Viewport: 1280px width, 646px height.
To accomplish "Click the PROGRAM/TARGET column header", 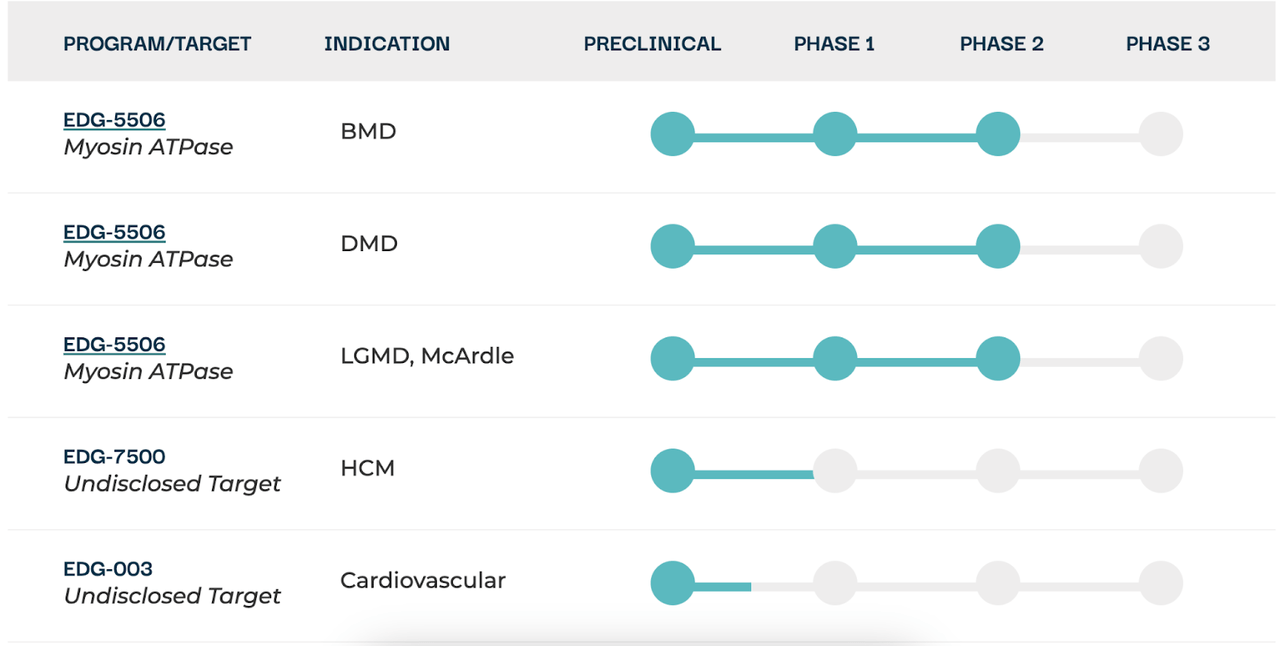I will tap(157, 44).
